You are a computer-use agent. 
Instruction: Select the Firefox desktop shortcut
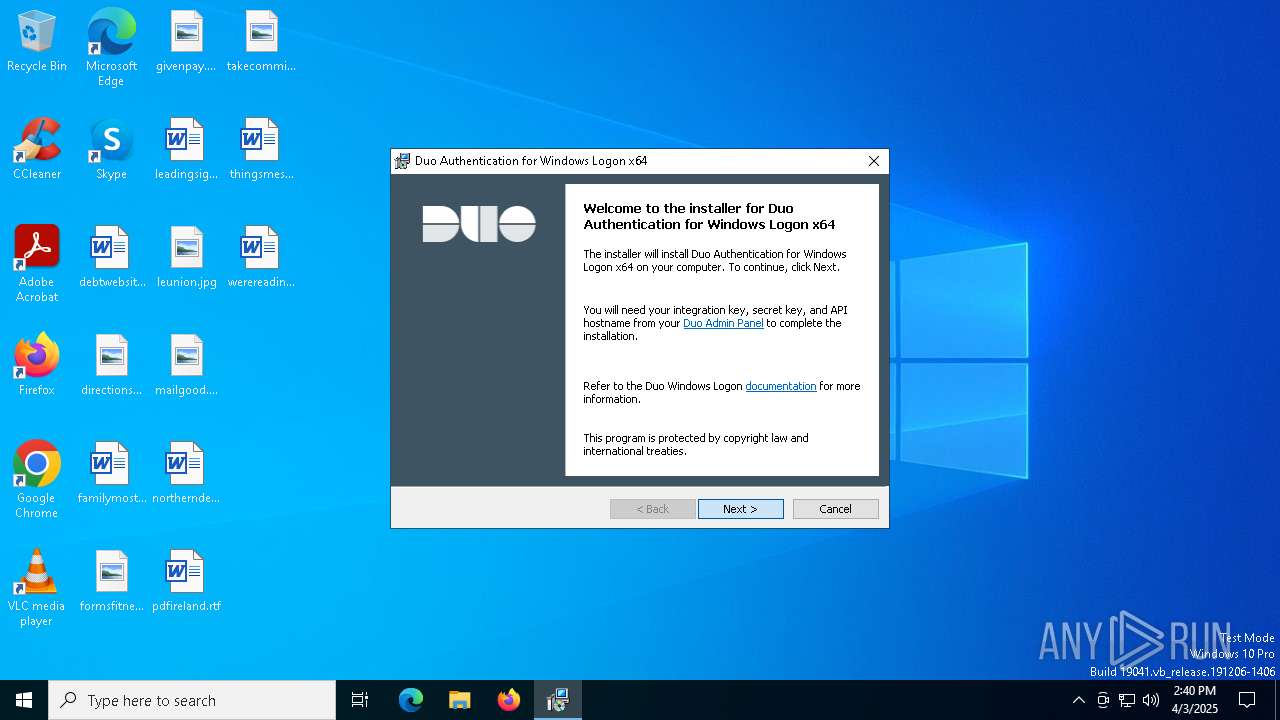(x=37, y=366)
